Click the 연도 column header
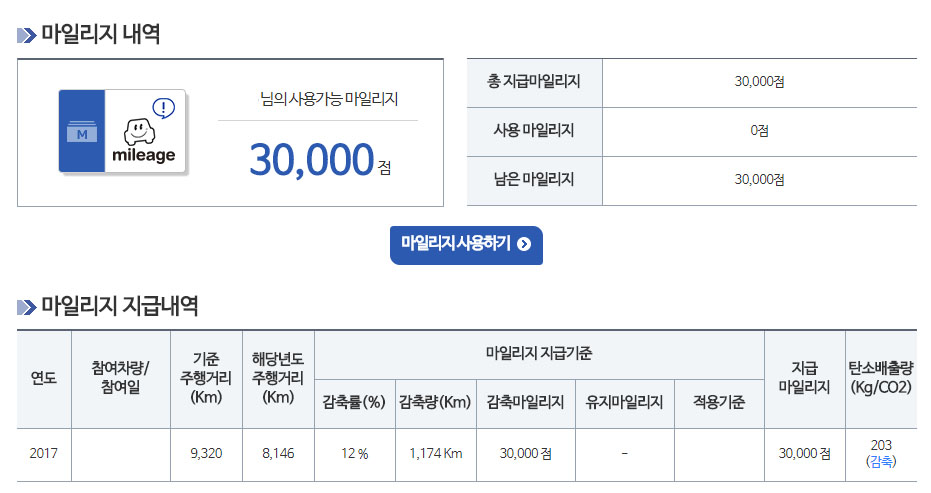This screenshot has height=493, width=931. point(44,379)
